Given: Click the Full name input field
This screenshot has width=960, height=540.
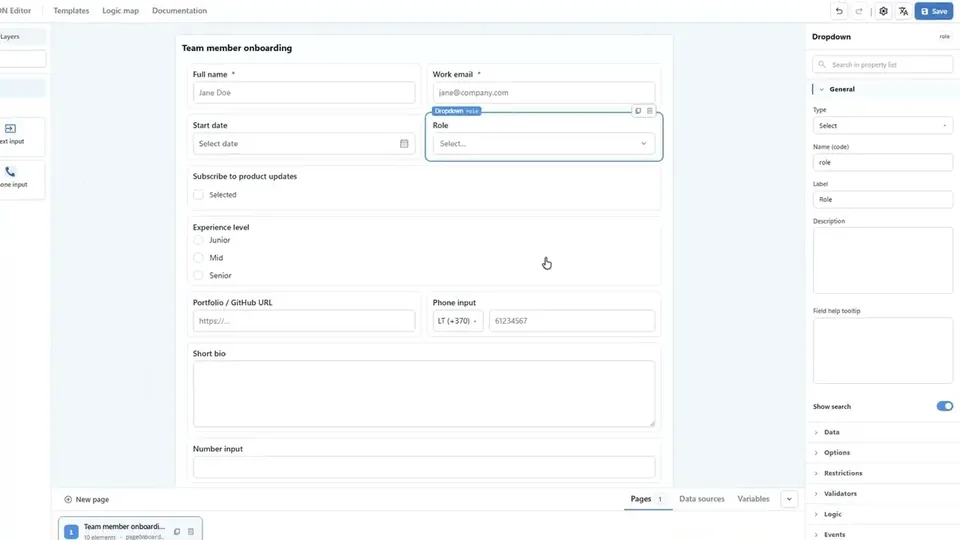Looking at the screenshot, I should point(304,92).
